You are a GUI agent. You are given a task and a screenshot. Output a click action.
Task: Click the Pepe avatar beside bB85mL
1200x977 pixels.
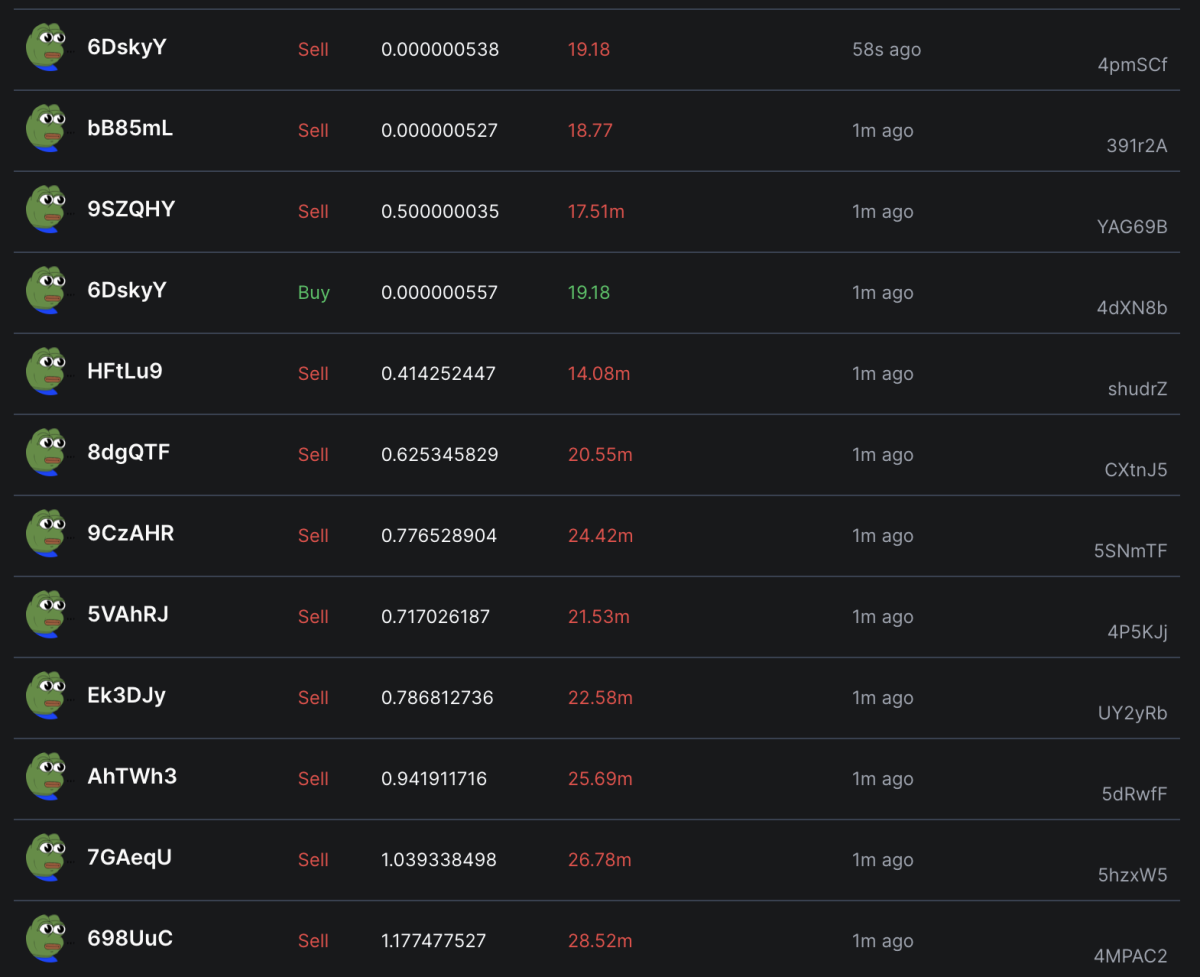pyautogui.click(x=46, y=129)
